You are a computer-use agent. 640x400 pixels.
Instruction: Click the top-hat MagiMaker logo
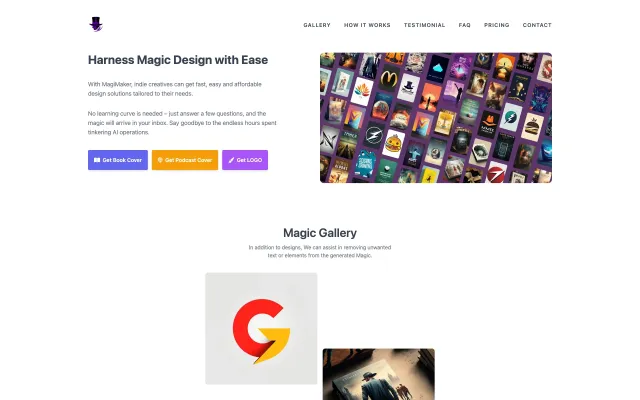(x=96, y=24)
